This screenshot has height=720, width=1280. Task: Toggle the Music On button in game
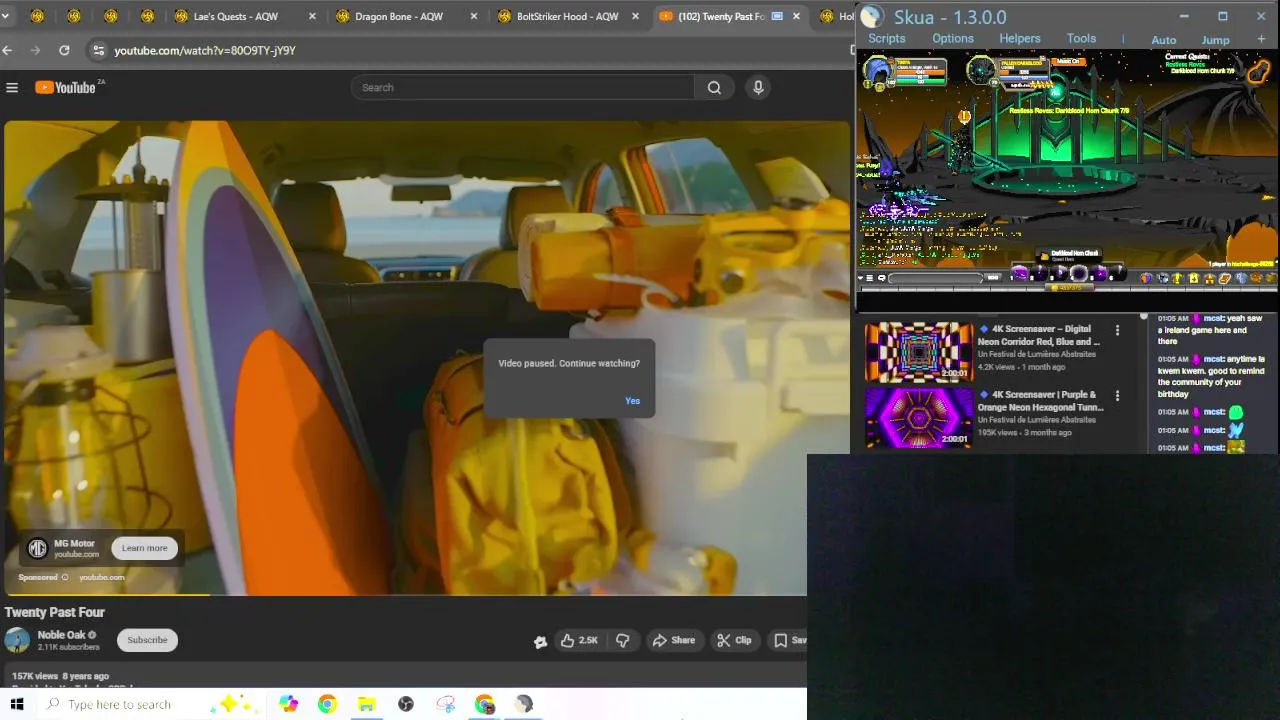pos(1069,62)
